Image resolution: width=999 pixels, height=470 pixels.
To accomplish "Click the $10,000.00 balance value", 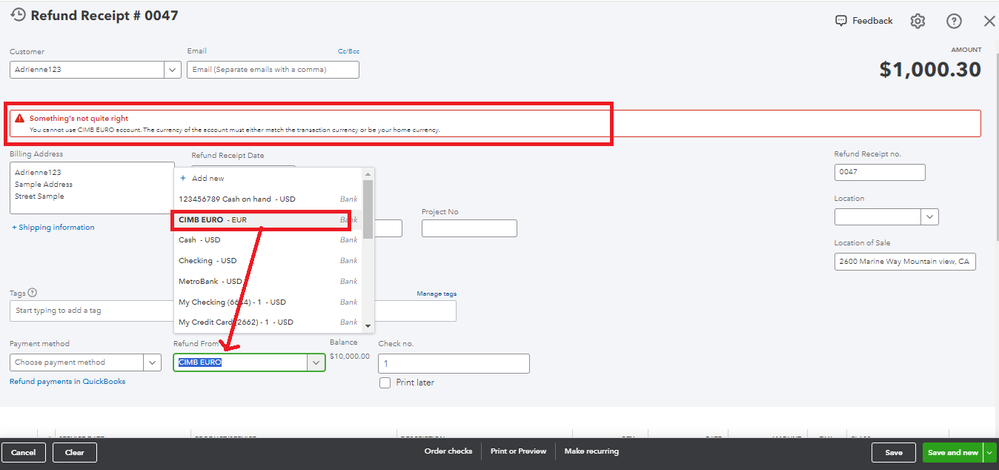I will click(350, 356).
